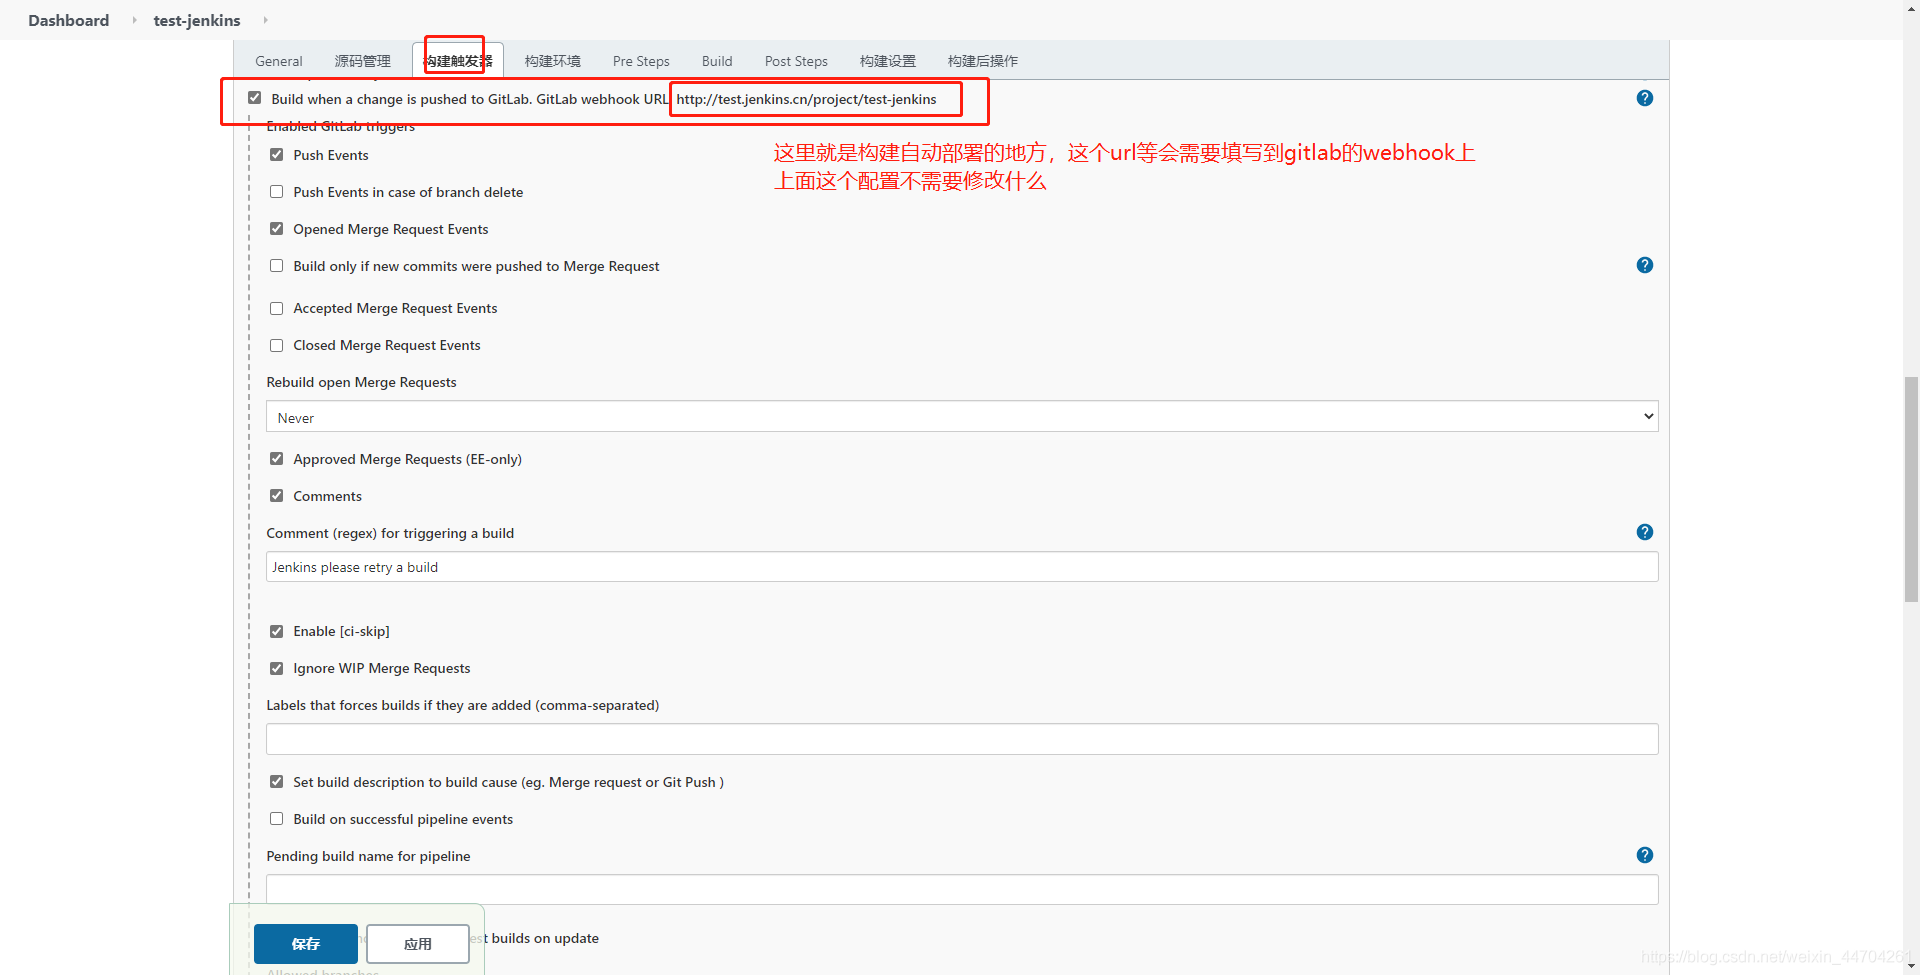Open test-jenkins breadcrumb link
This screenshot has width=1920, height=975.
point(197,20)
